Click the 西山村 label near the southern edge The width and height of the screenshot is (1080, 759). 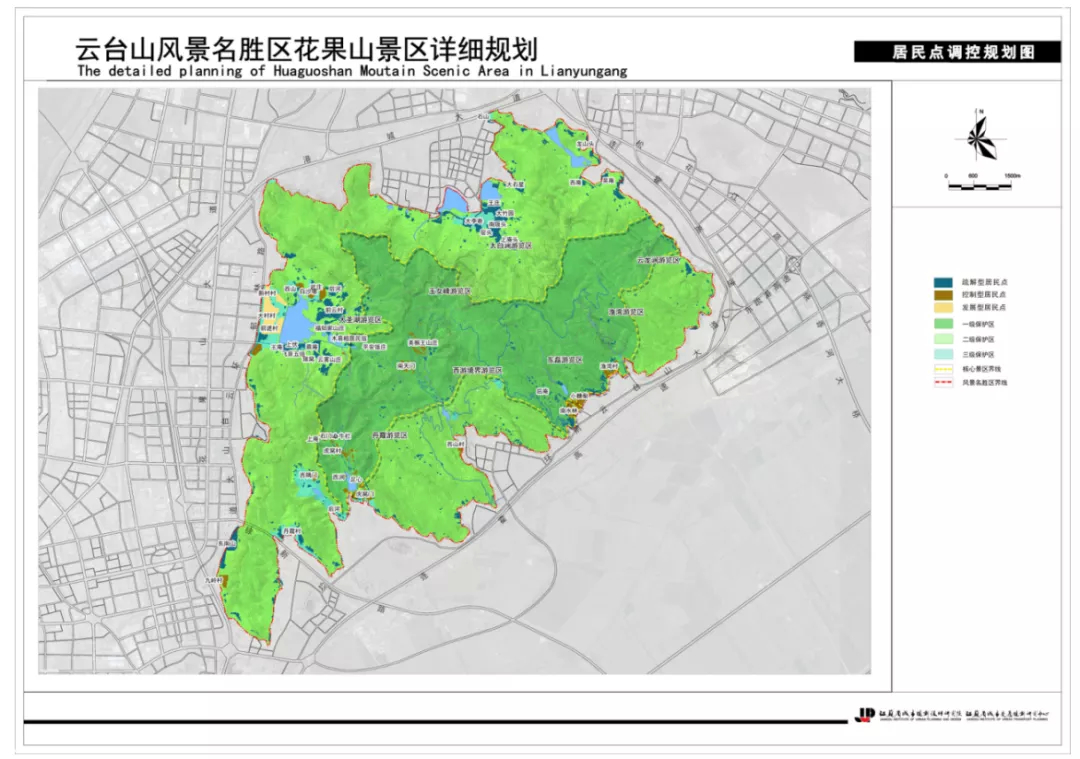point(455,444)
